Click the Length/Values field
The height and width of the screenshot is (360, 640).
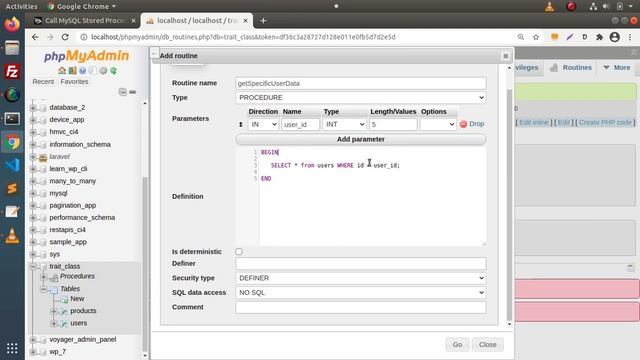tap(393, 124)
